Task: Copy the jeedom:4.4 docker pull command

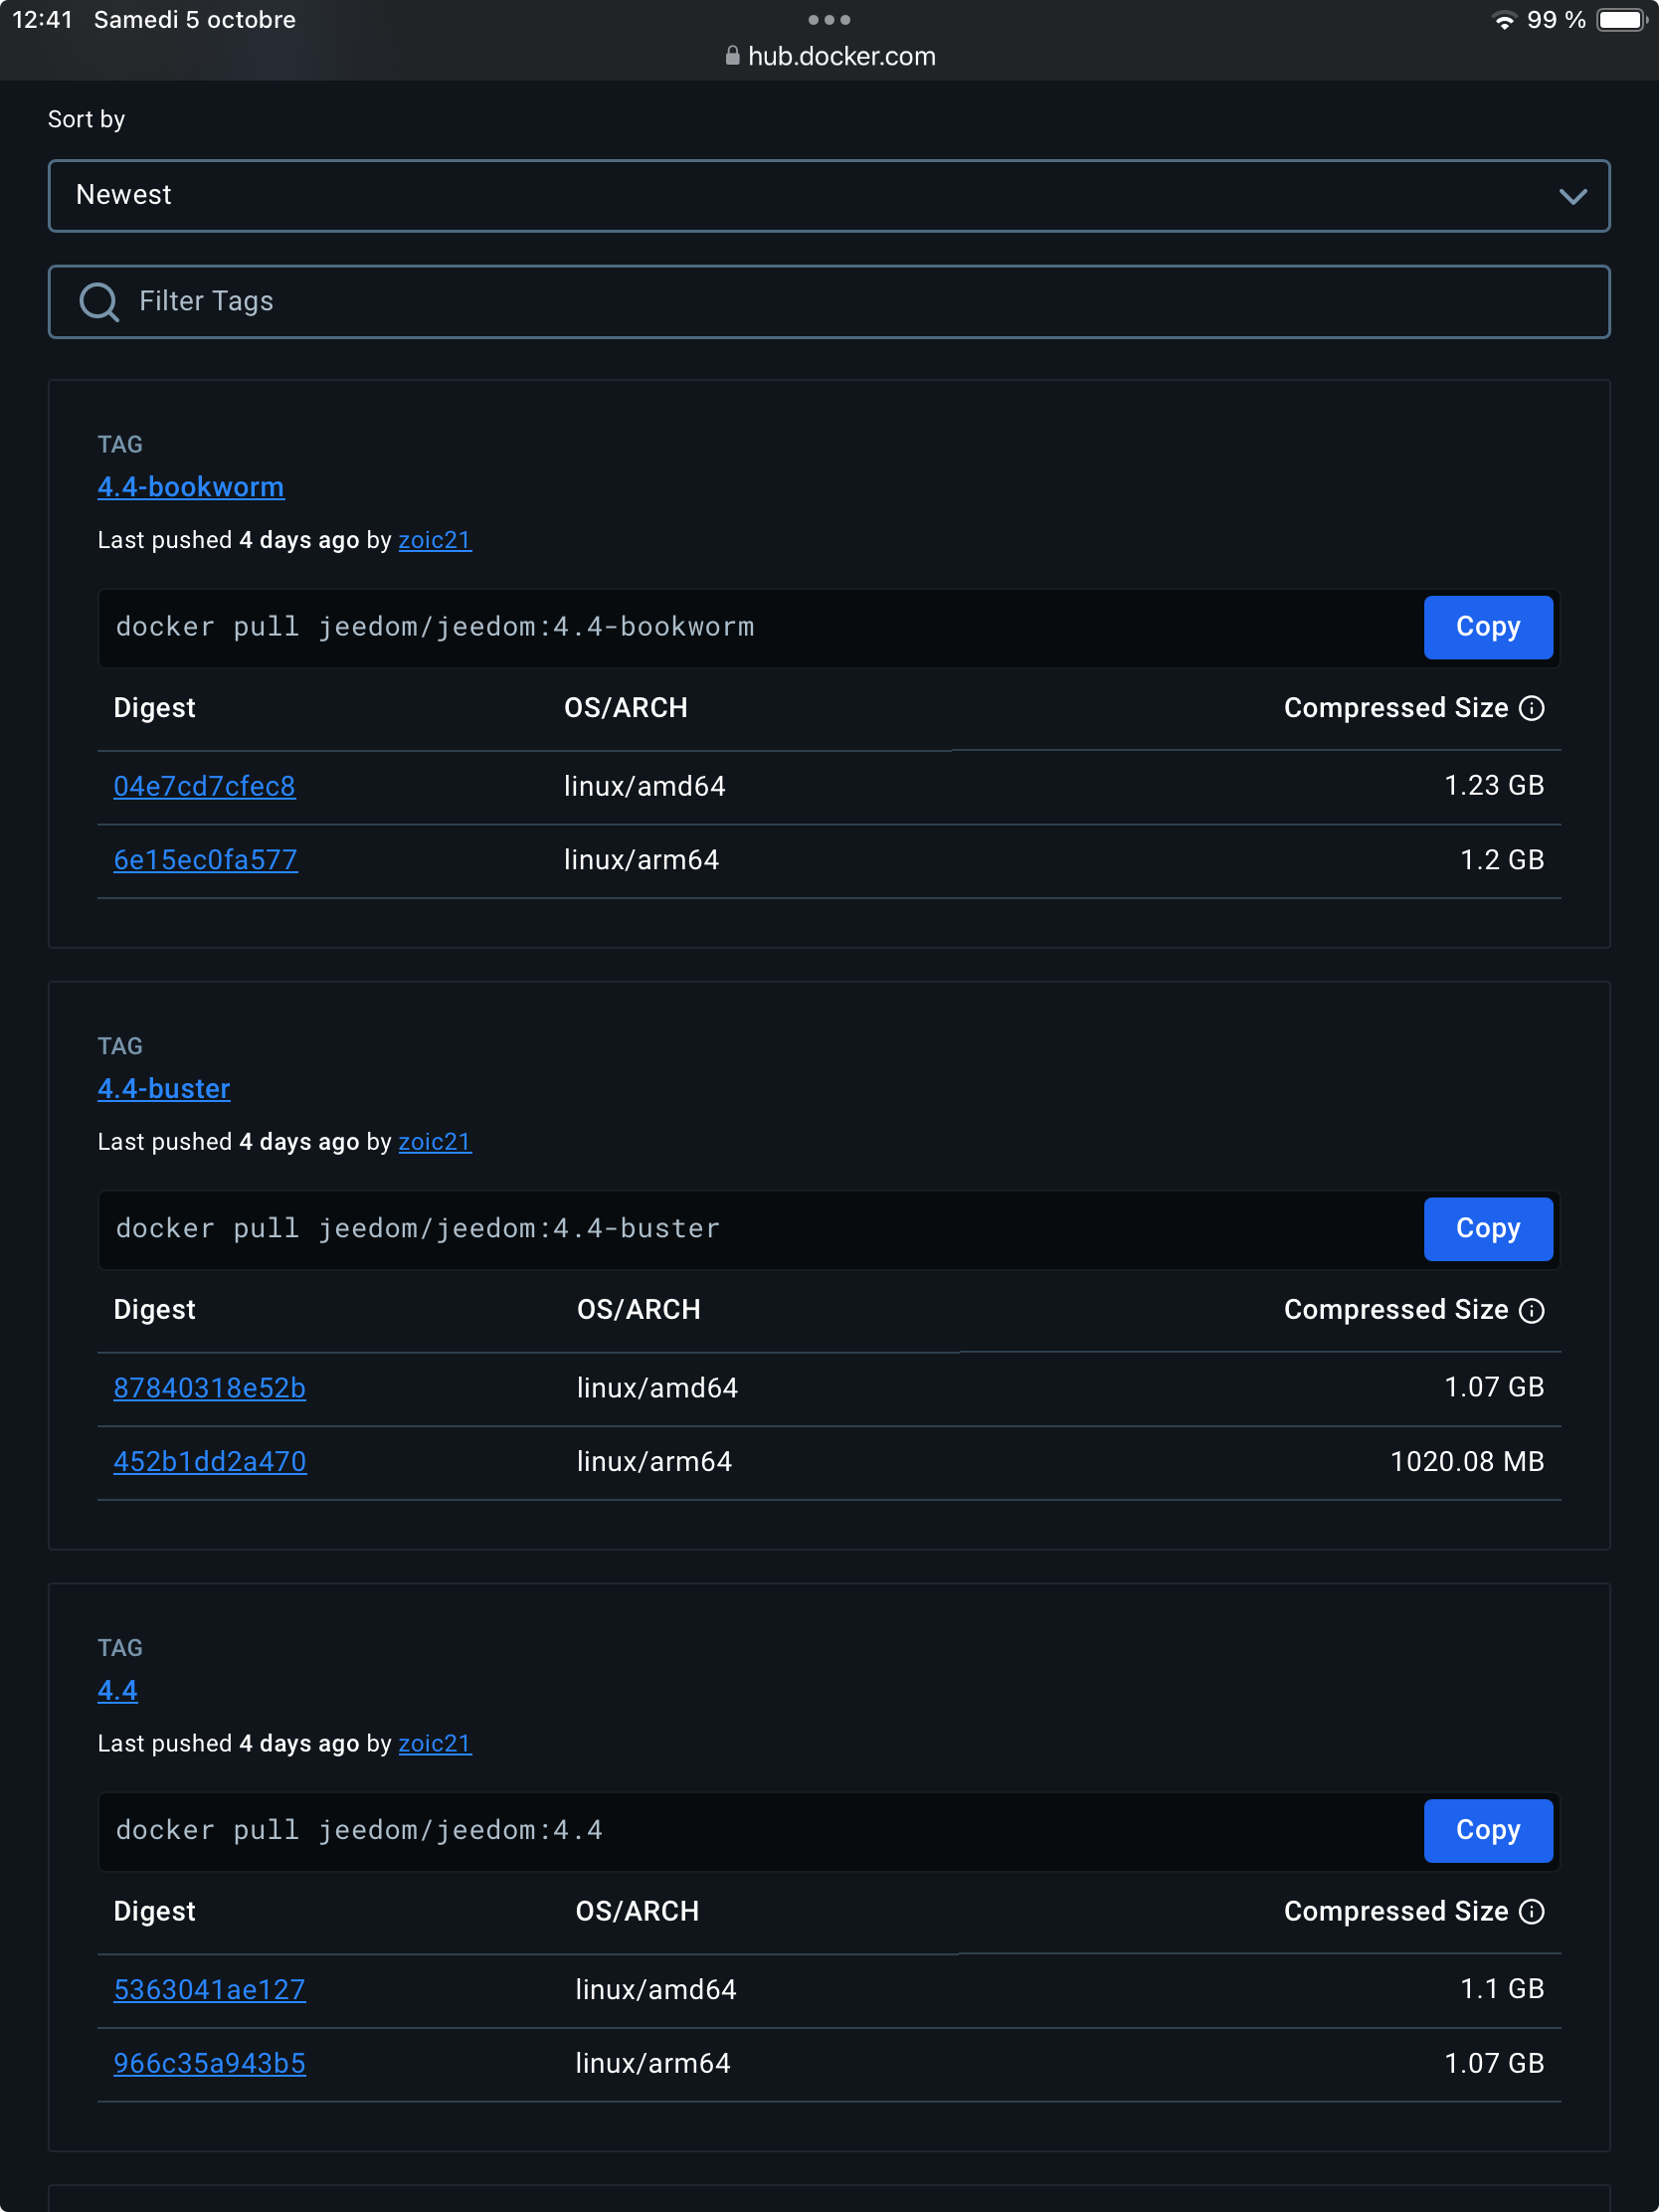Action: click(x=1487, y=1830)
